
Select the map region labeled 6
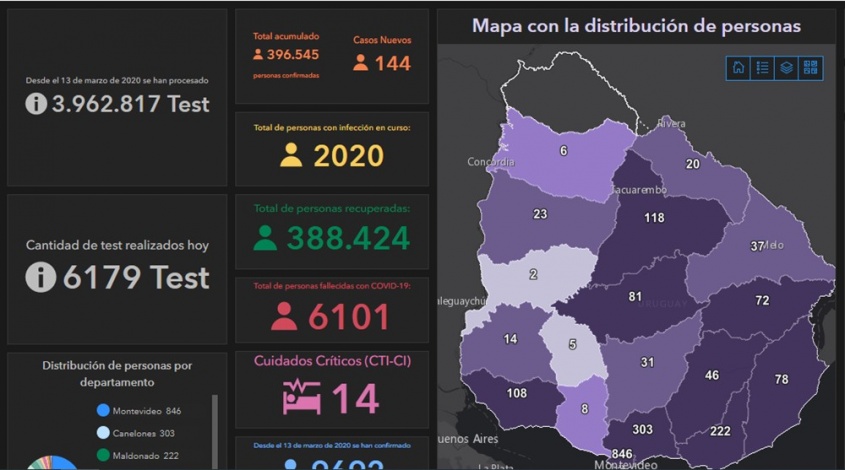point(563,151)
